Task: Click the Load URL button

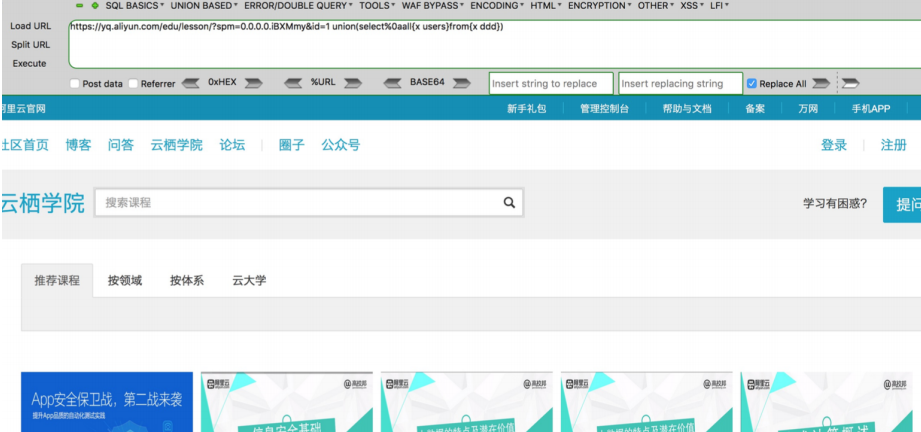Action: click(31, 26)
